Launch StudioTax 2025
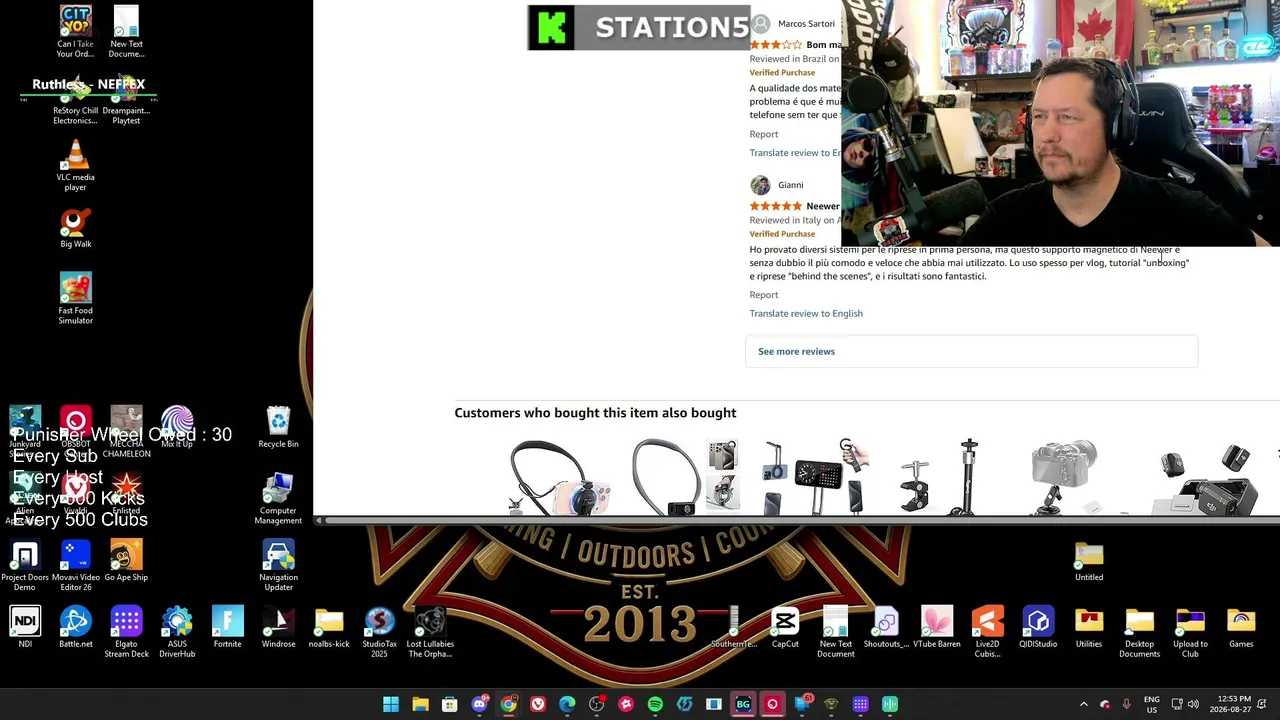Screen dimensions: 1280x720 [x=379, y=632]
